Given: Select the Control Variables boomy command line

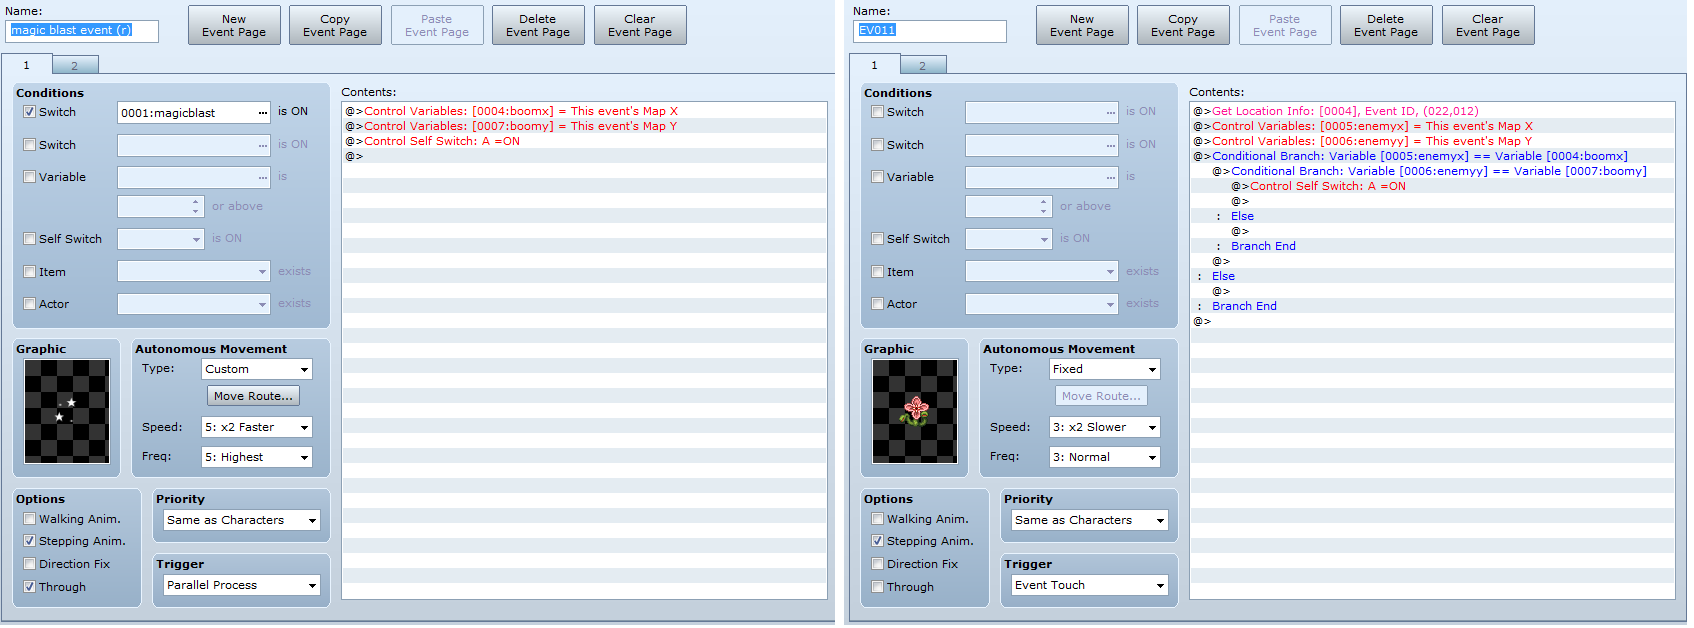Looking at the screenshot, I should pyautogui.click(x=520, y=126).
